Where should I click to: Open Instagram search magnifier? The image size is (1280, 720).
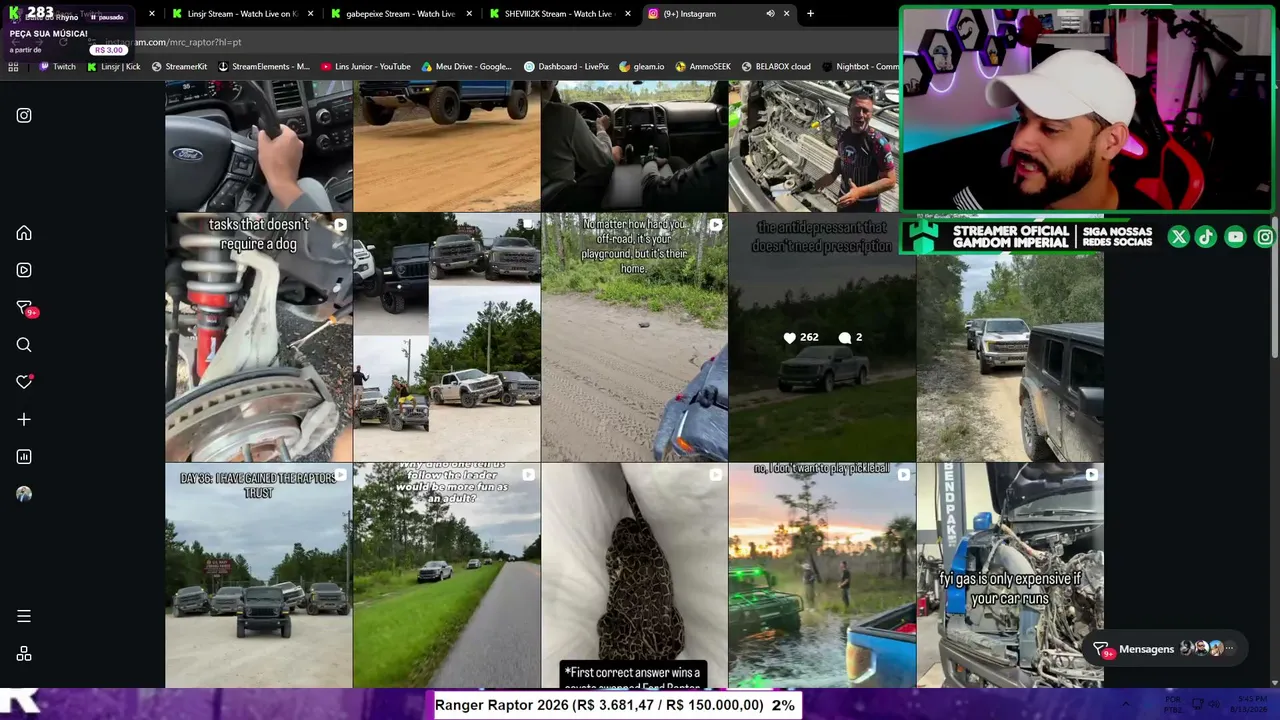tap(24, 345)
